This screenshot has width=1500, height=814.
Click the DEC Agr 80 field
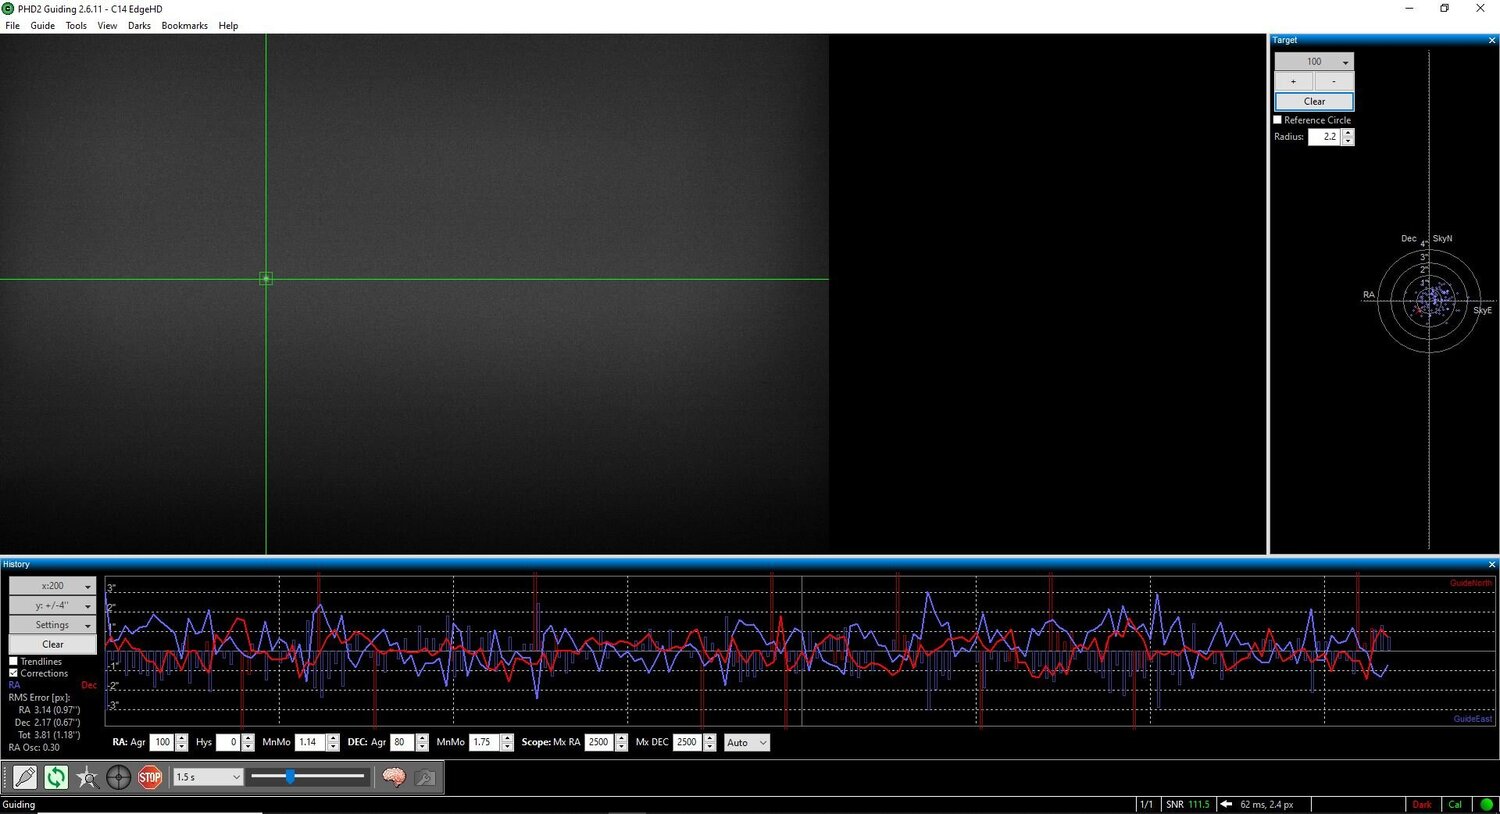402,743
